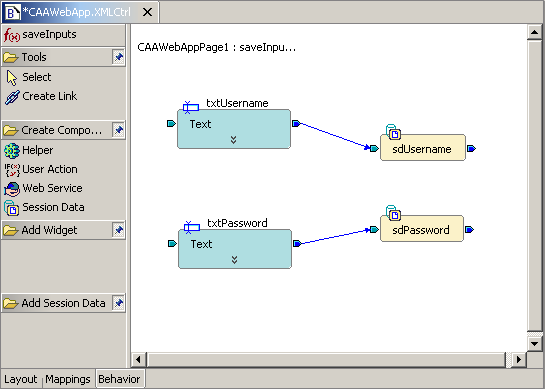This screenshot has width=545, height=389.
Task: Select the txtUsername Text node
Action: (x=234, y=129)
